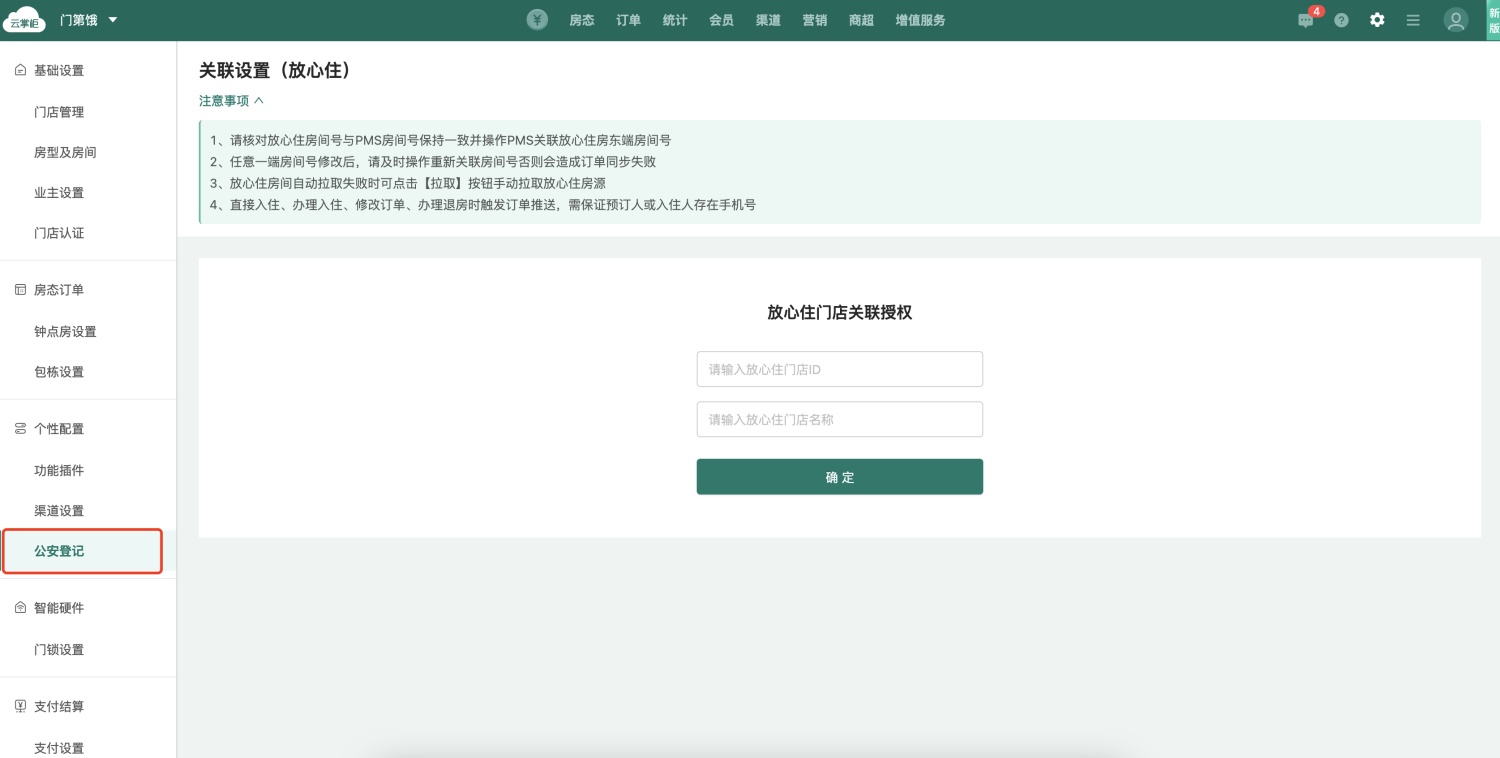Click note 2 about 订单同步失败
The width and height of the screenshot is (1500, 758).
[x=433, y=162]
